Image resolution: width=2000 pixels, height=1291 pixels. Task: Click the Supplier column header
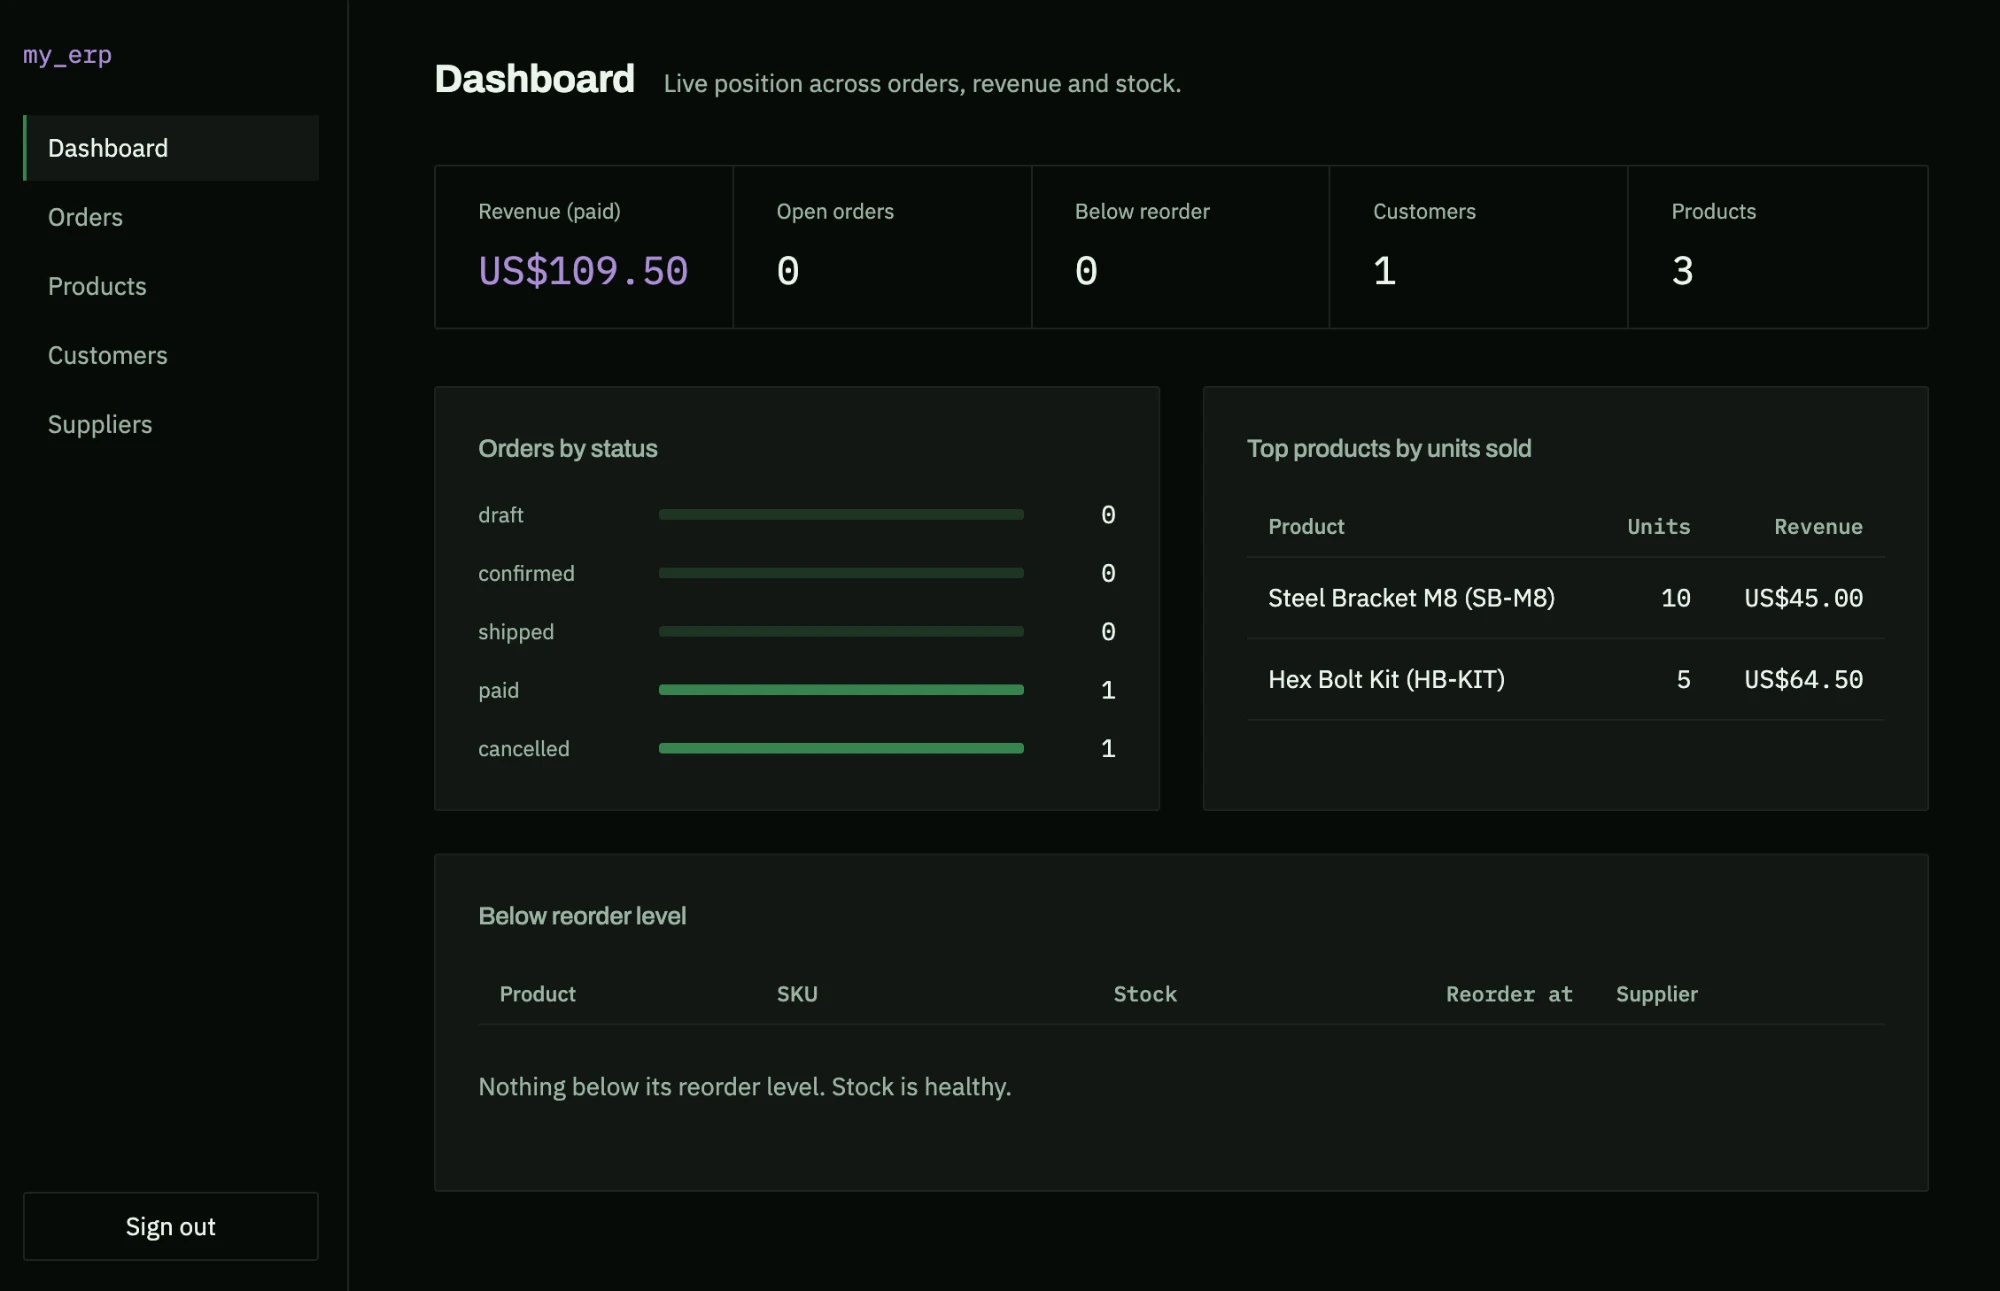[1657, 994]
